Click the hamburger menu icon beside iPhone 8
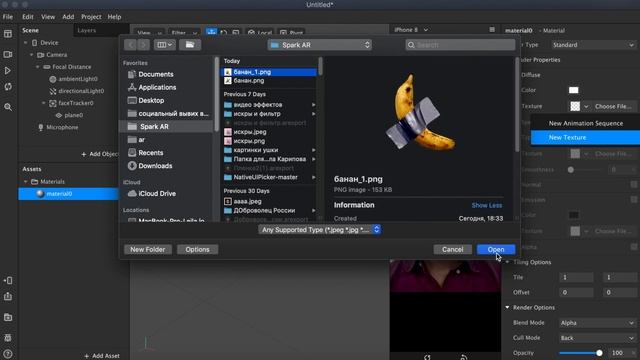 (492, 30)
